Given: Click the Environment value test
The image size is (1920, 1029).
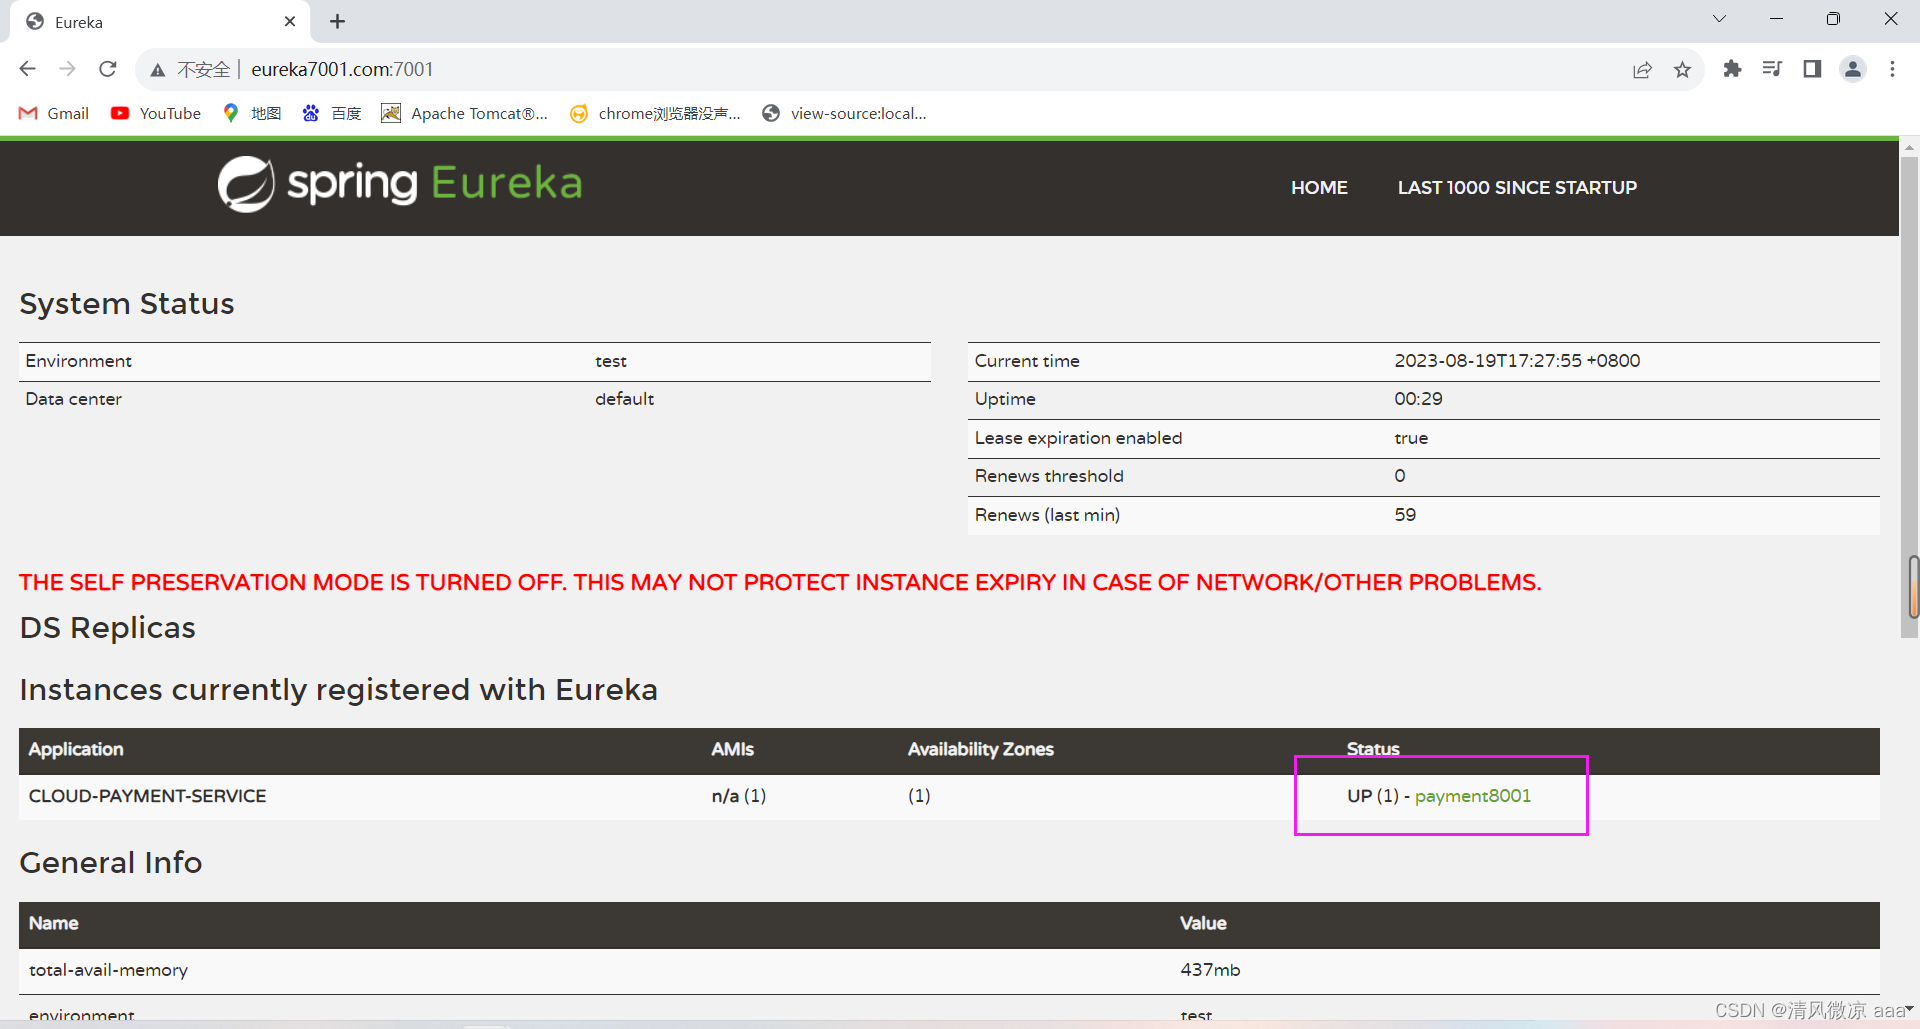Looking at the screenshot, I should (x=611, y=361).
